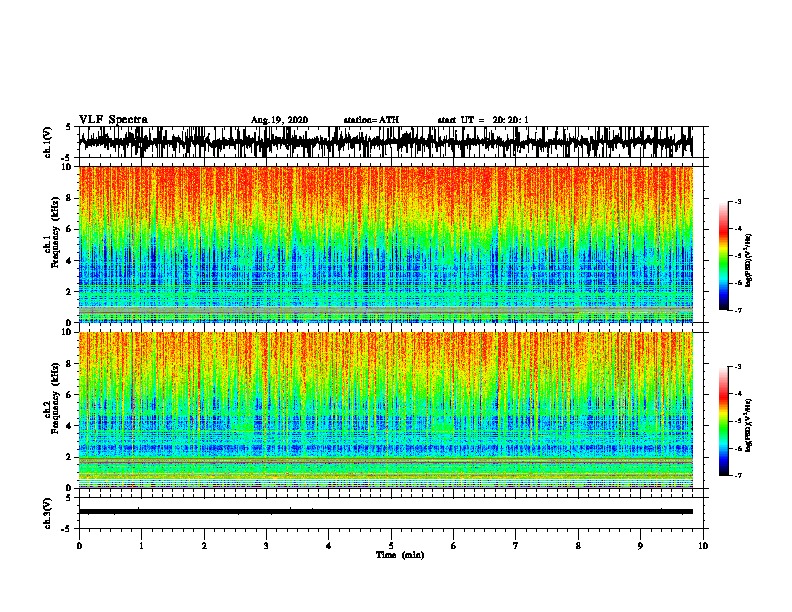
Task: Click the "-3" label on ch.2 color scale
Action: tap(737, 367)
